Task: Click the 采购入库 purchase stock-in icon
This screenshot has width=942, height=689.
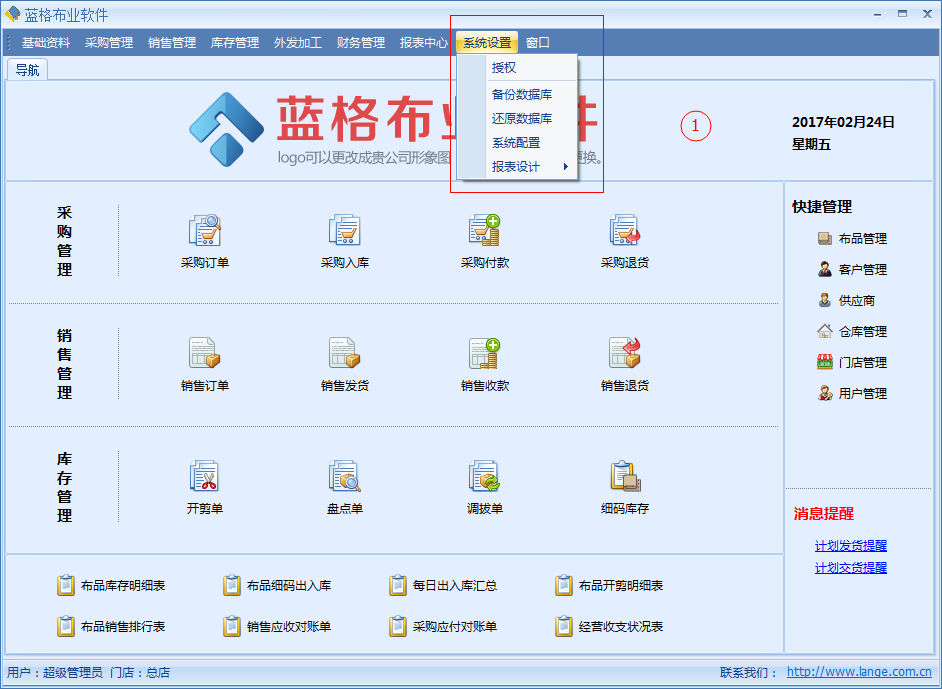Action: (x=345, y=231)
